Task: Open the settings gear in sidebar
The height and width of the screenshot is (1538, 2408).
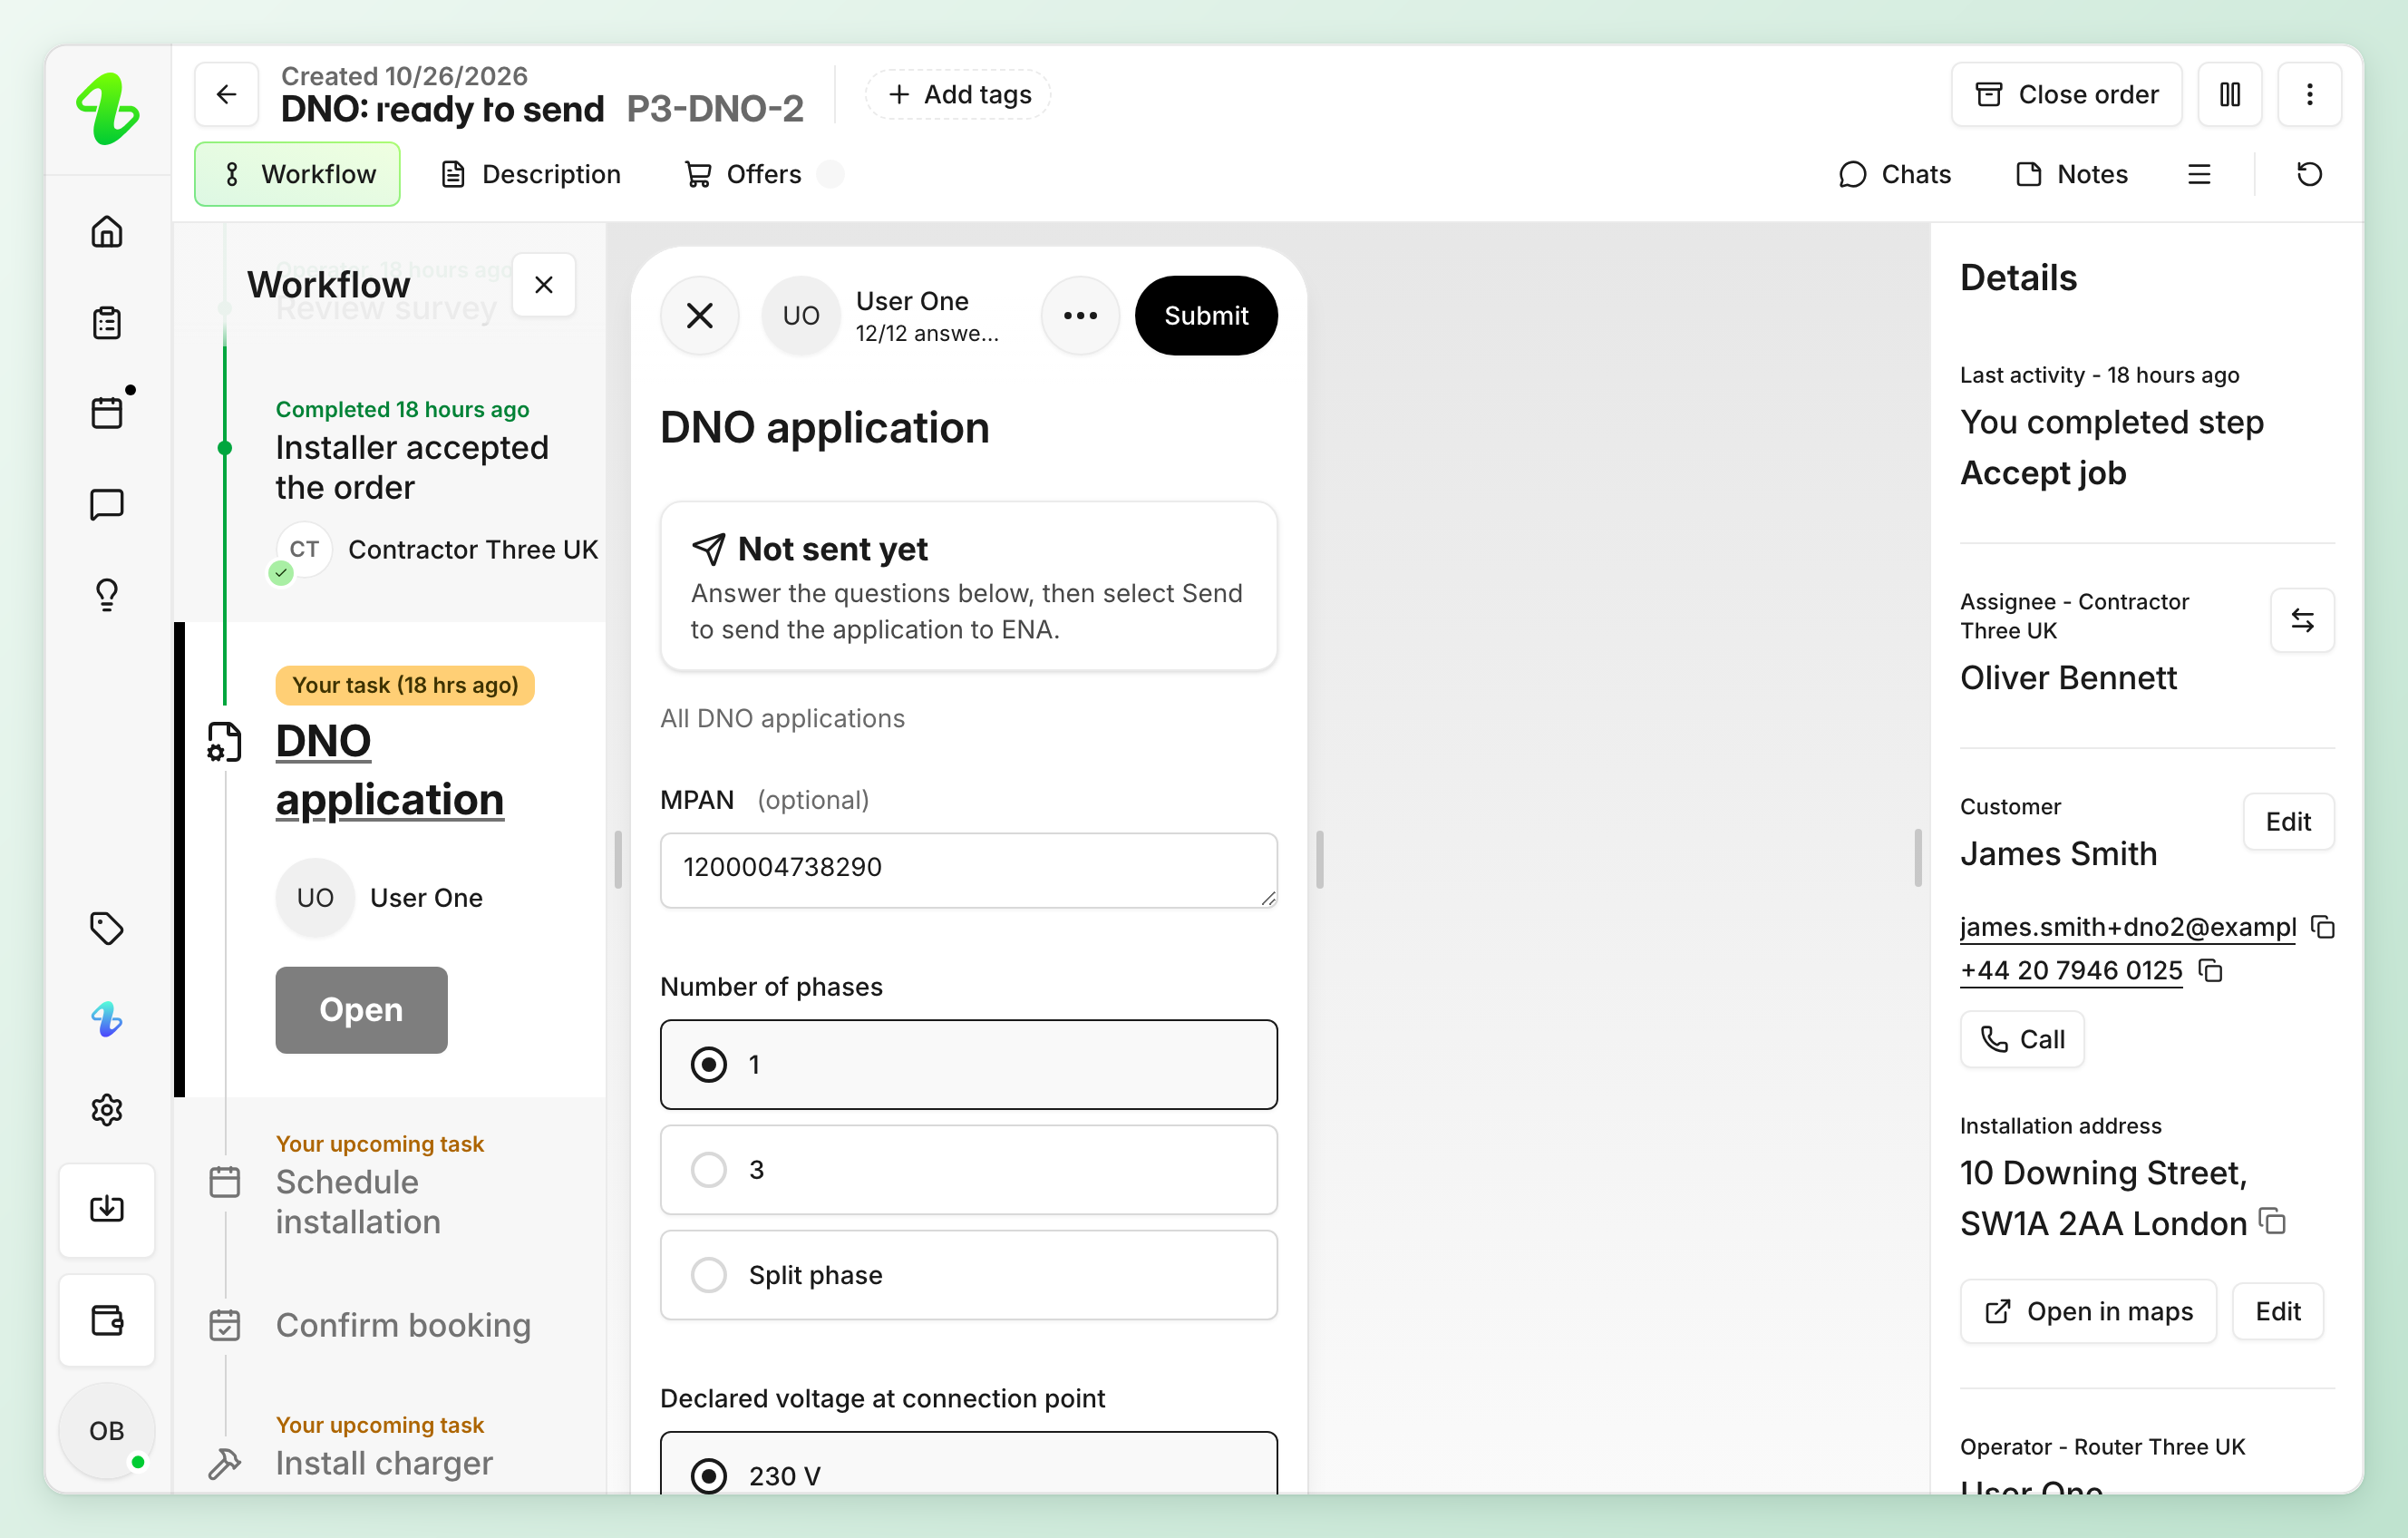Action: pyautogui.click(x=107, y=1110)
